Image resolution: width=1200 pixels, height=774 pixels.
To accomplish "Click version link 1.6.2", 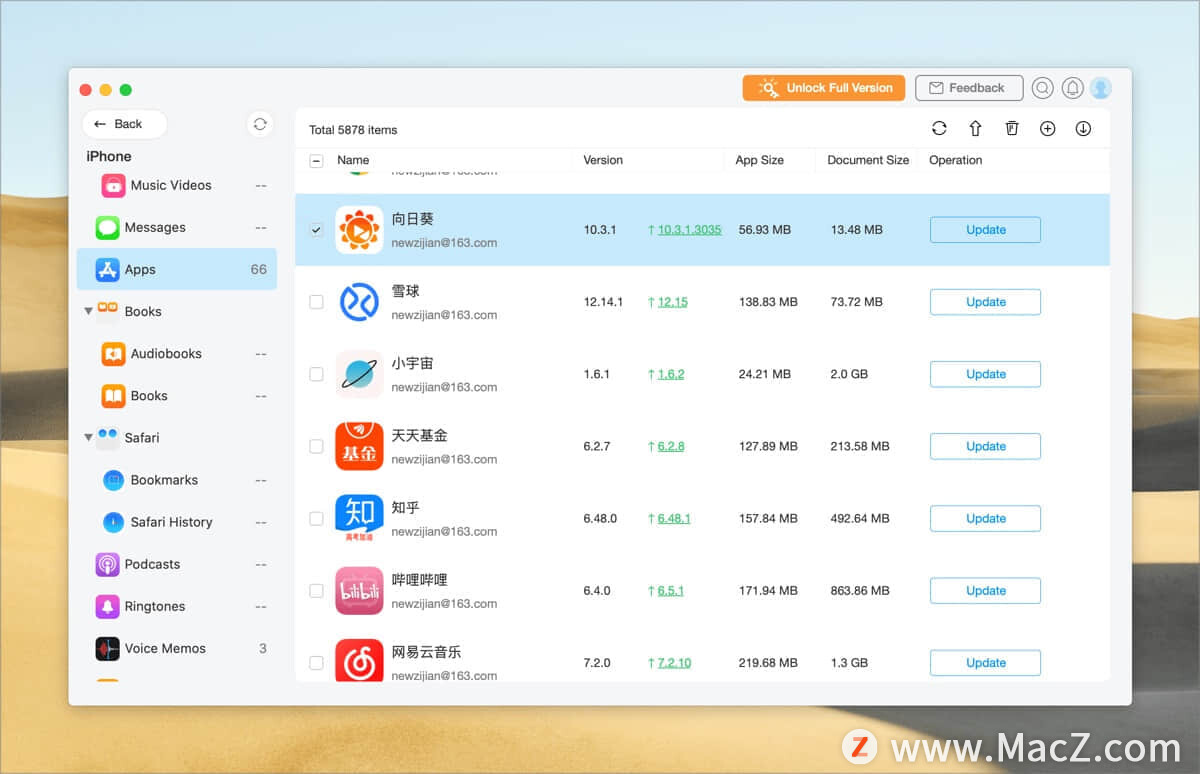I will [x=671, y=374].
